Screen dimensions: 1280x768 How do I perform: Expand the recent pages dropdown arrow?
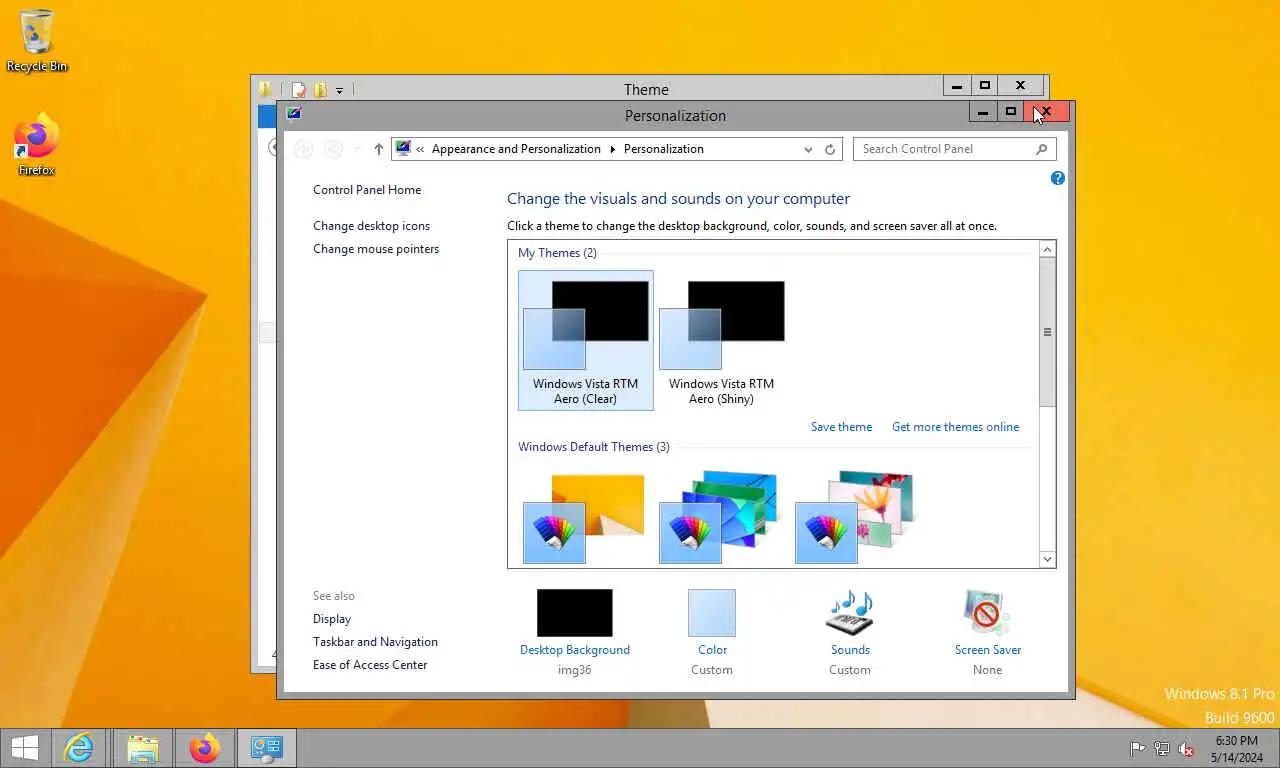coord(357,149)
